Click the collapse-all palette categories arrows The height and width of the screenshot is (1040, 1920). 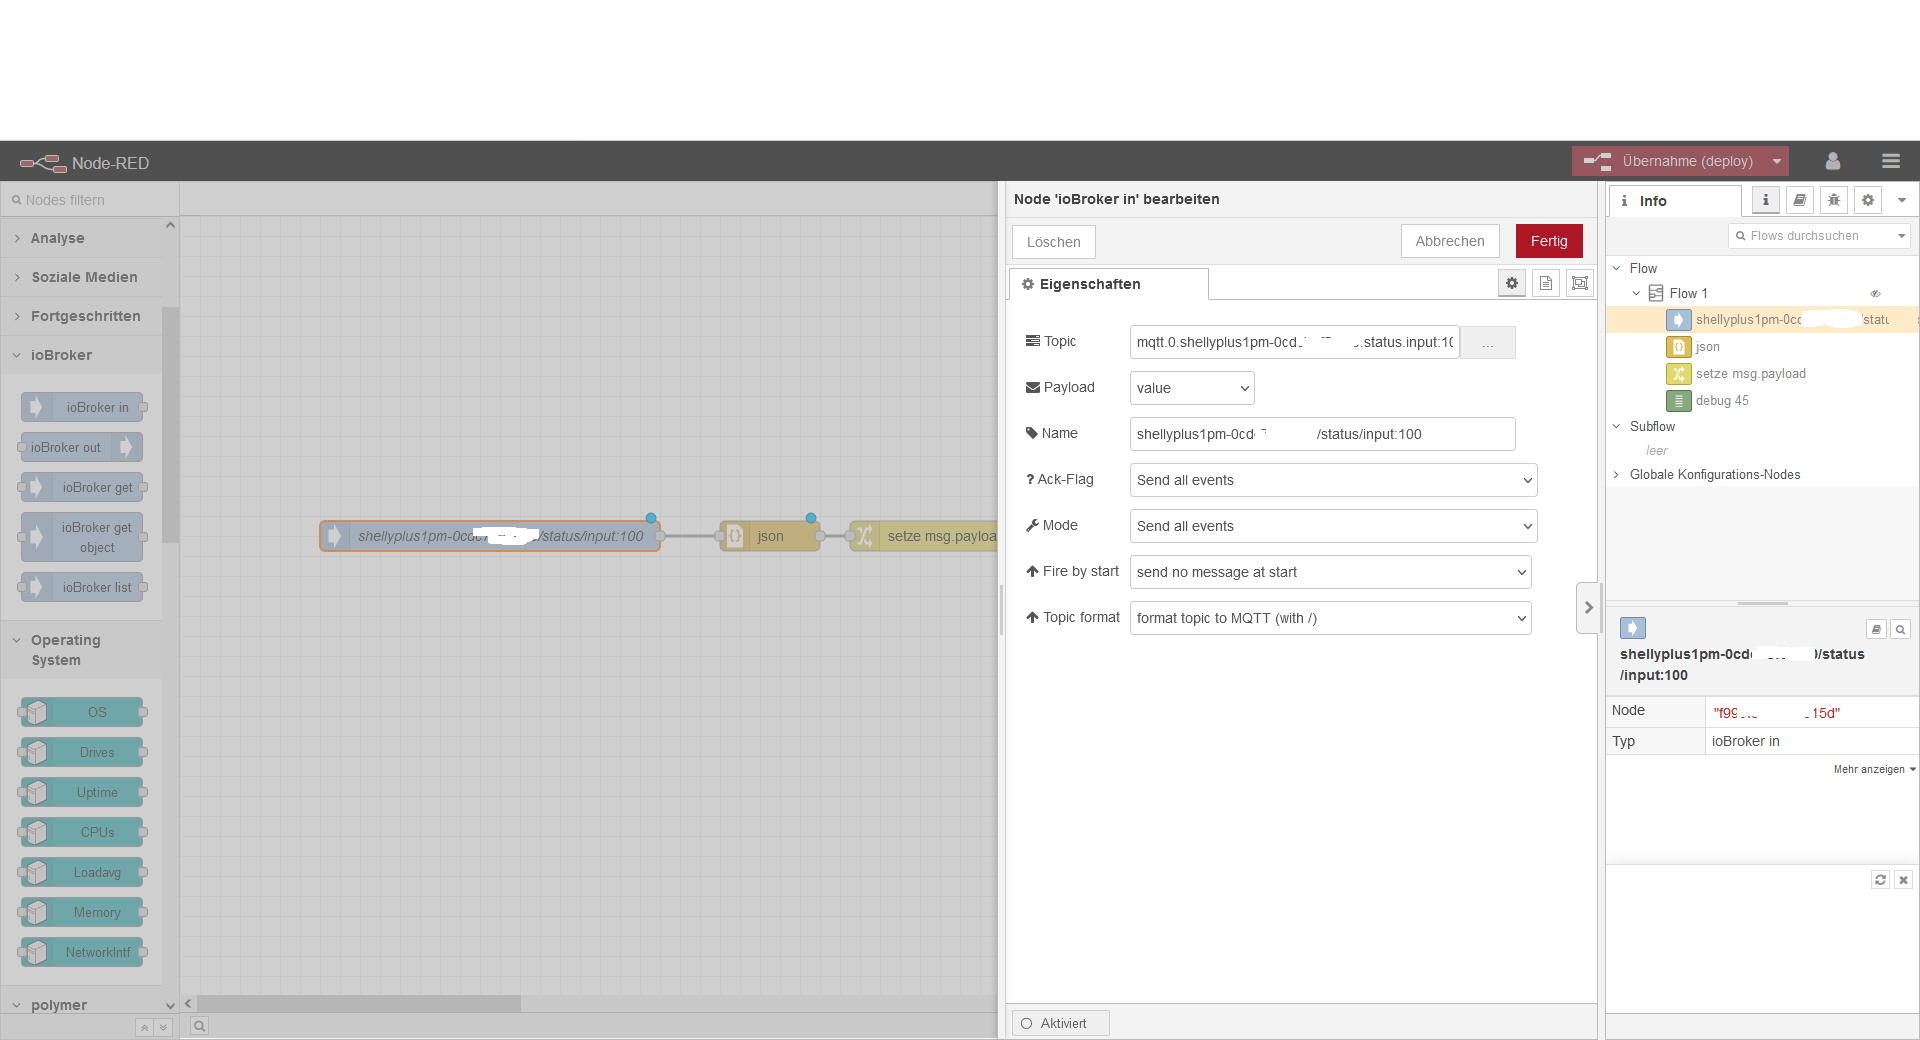click(144, 1027)
